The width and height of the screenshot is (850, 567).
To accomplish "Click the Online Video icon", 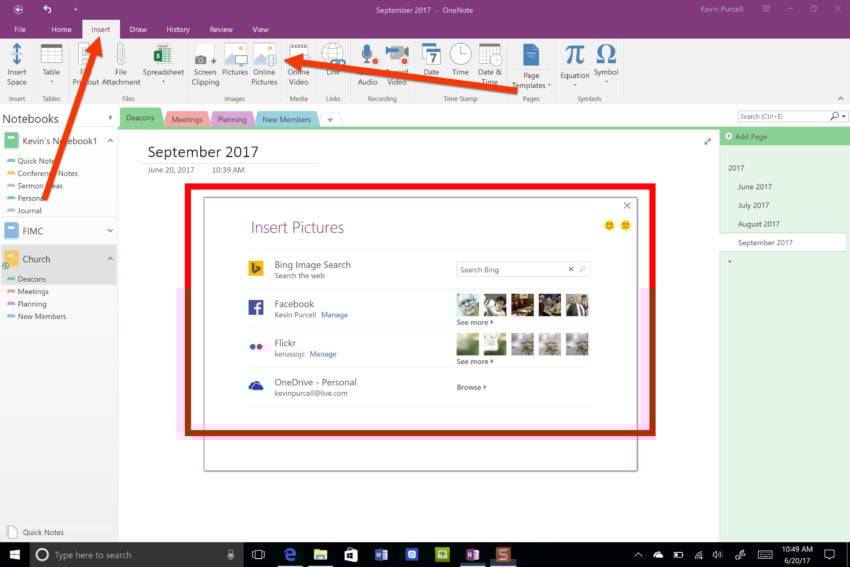I will point(299,54).
